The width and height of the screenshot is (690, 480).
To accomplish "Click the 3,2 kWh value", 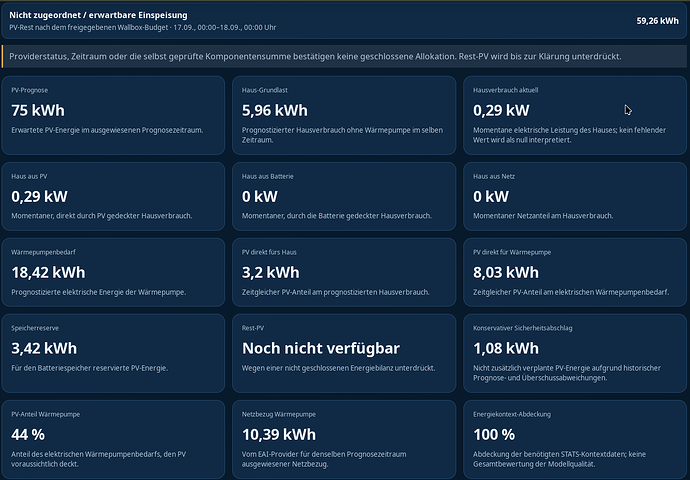I will pyautogui.click(x=271, y=272).
